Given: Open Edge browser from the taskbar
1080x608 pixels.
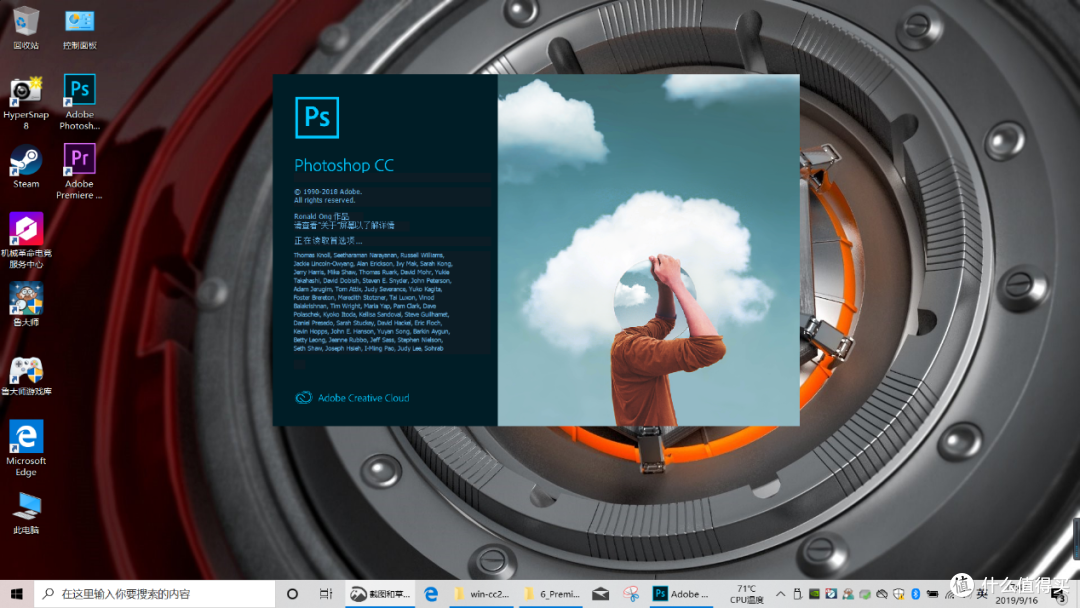Looking at the screenshot, I should (x=431, y=594).
